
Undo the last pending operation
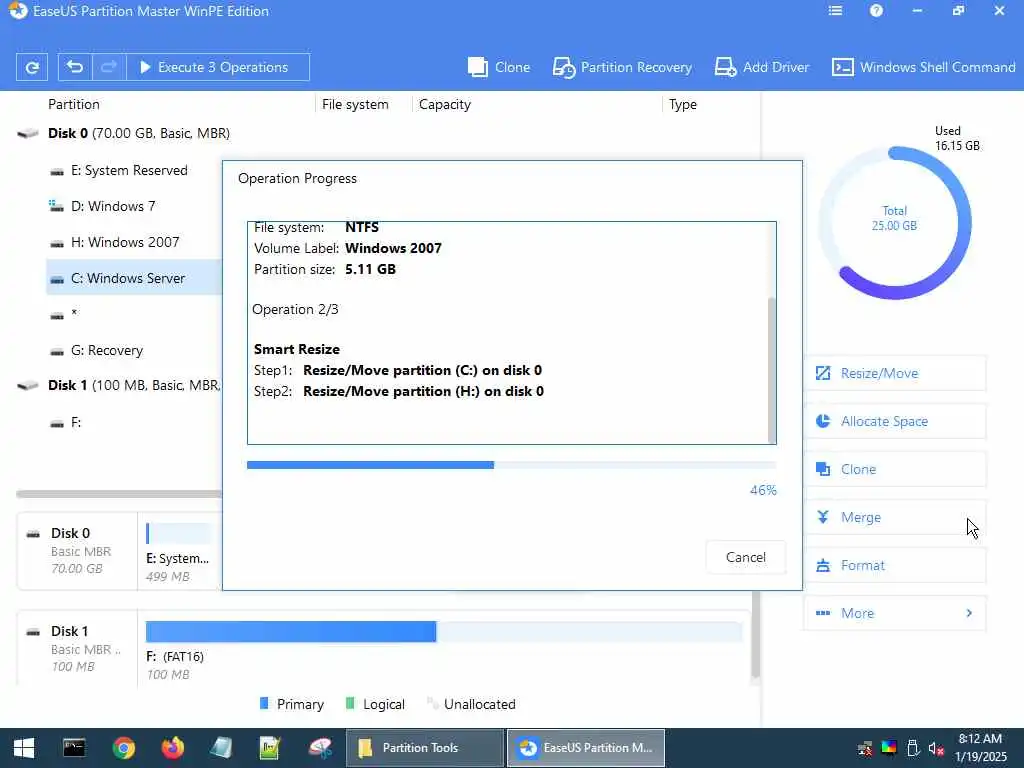click(75, 67)
